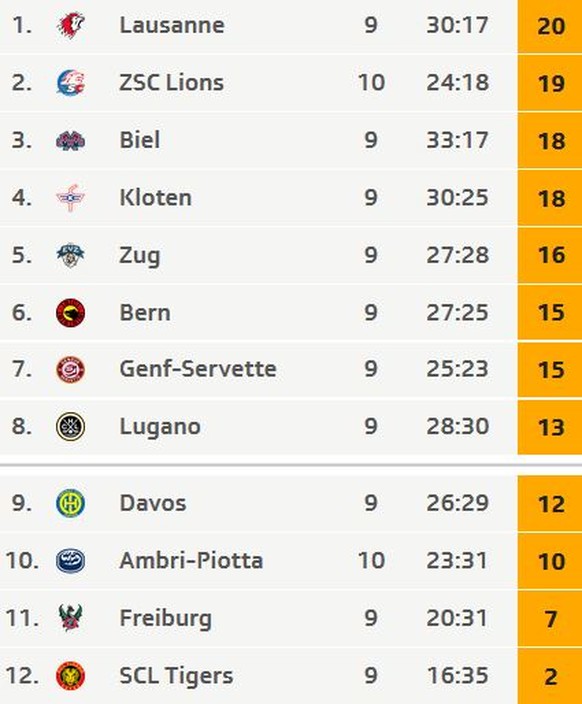Click the Freiburg dragon logo
This screenshot has height=704, width=582.
pyautogui.click(x=71, y=618)
